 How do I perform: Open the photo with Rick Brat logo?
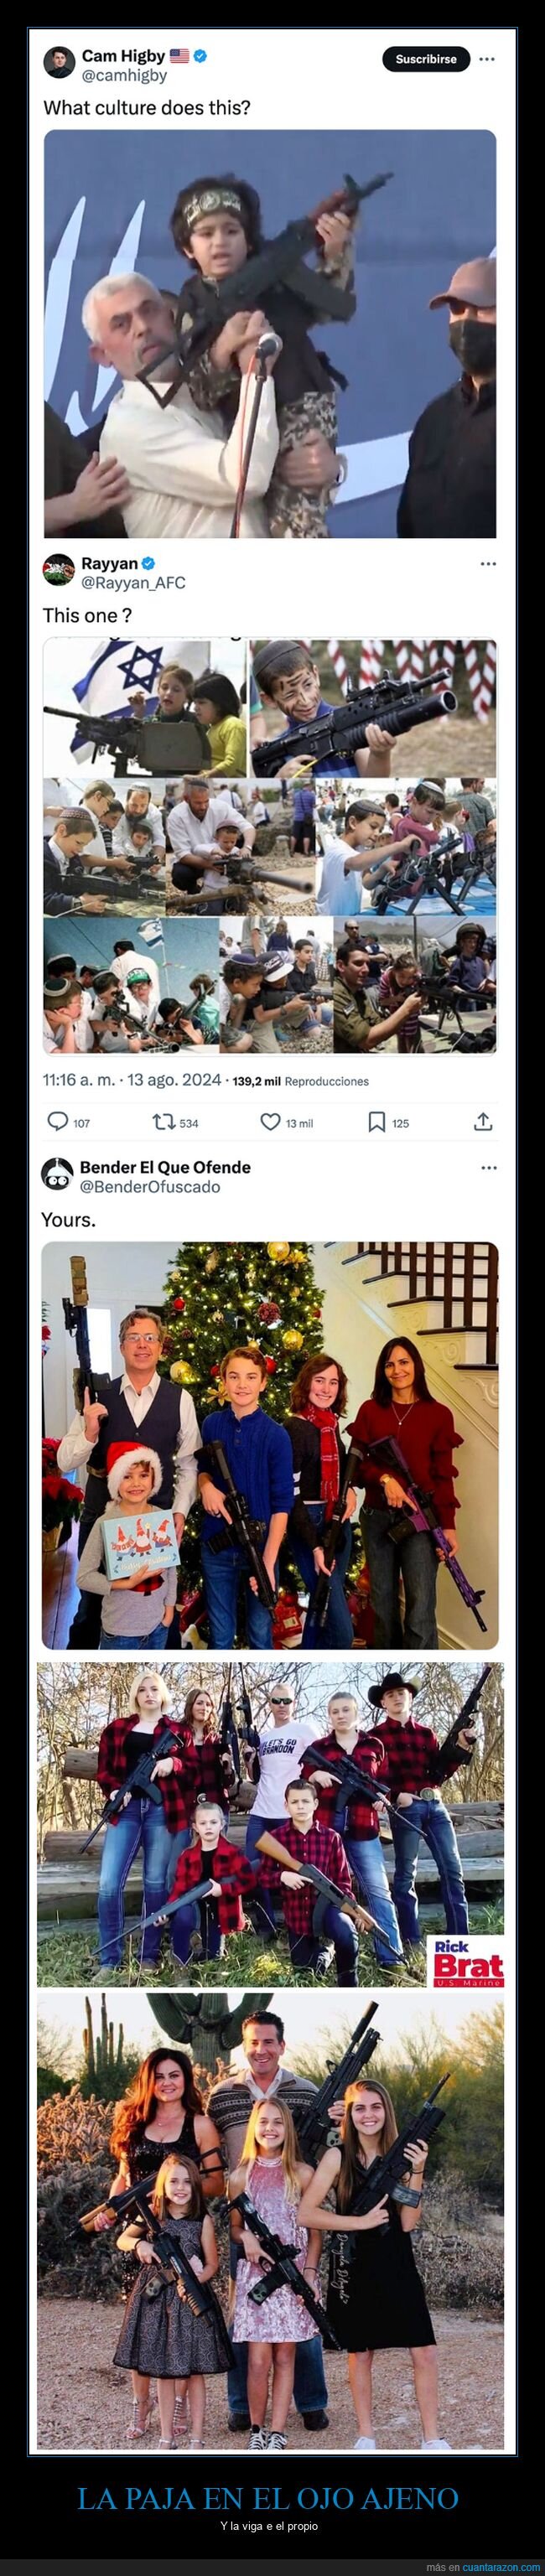point(270,1823)
